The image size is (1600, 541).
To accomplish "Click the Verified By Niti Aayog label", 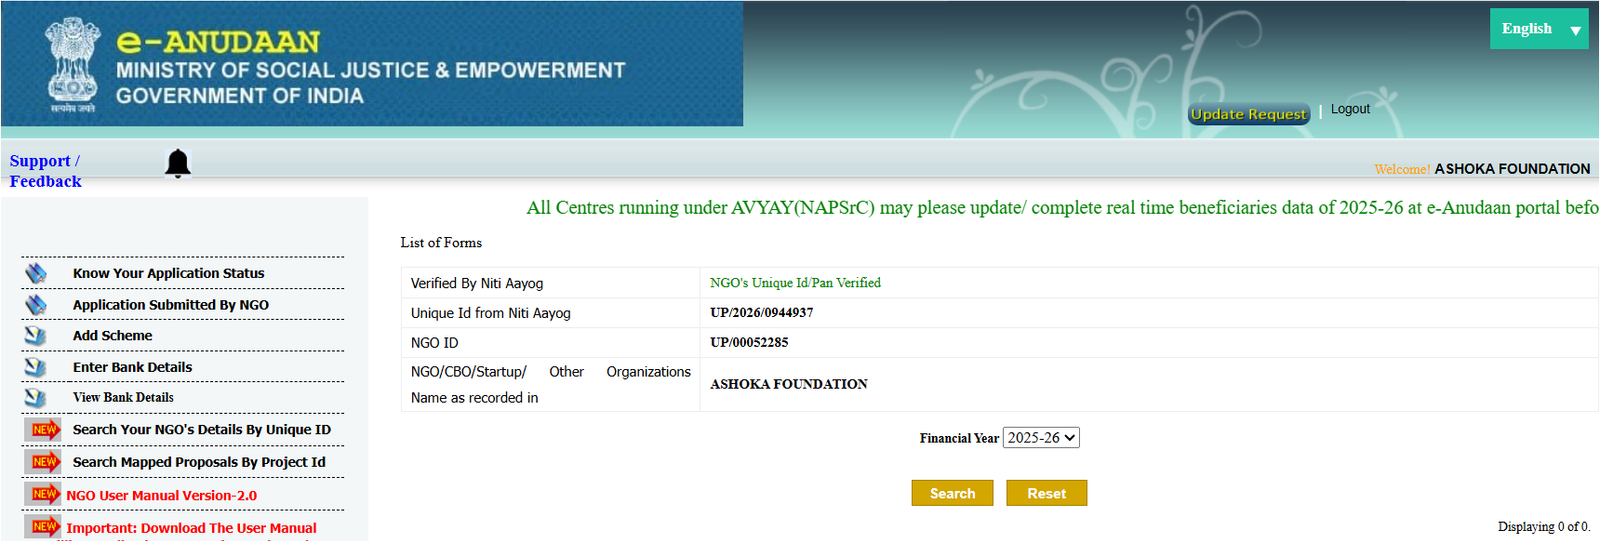I will tap(477, 283).
